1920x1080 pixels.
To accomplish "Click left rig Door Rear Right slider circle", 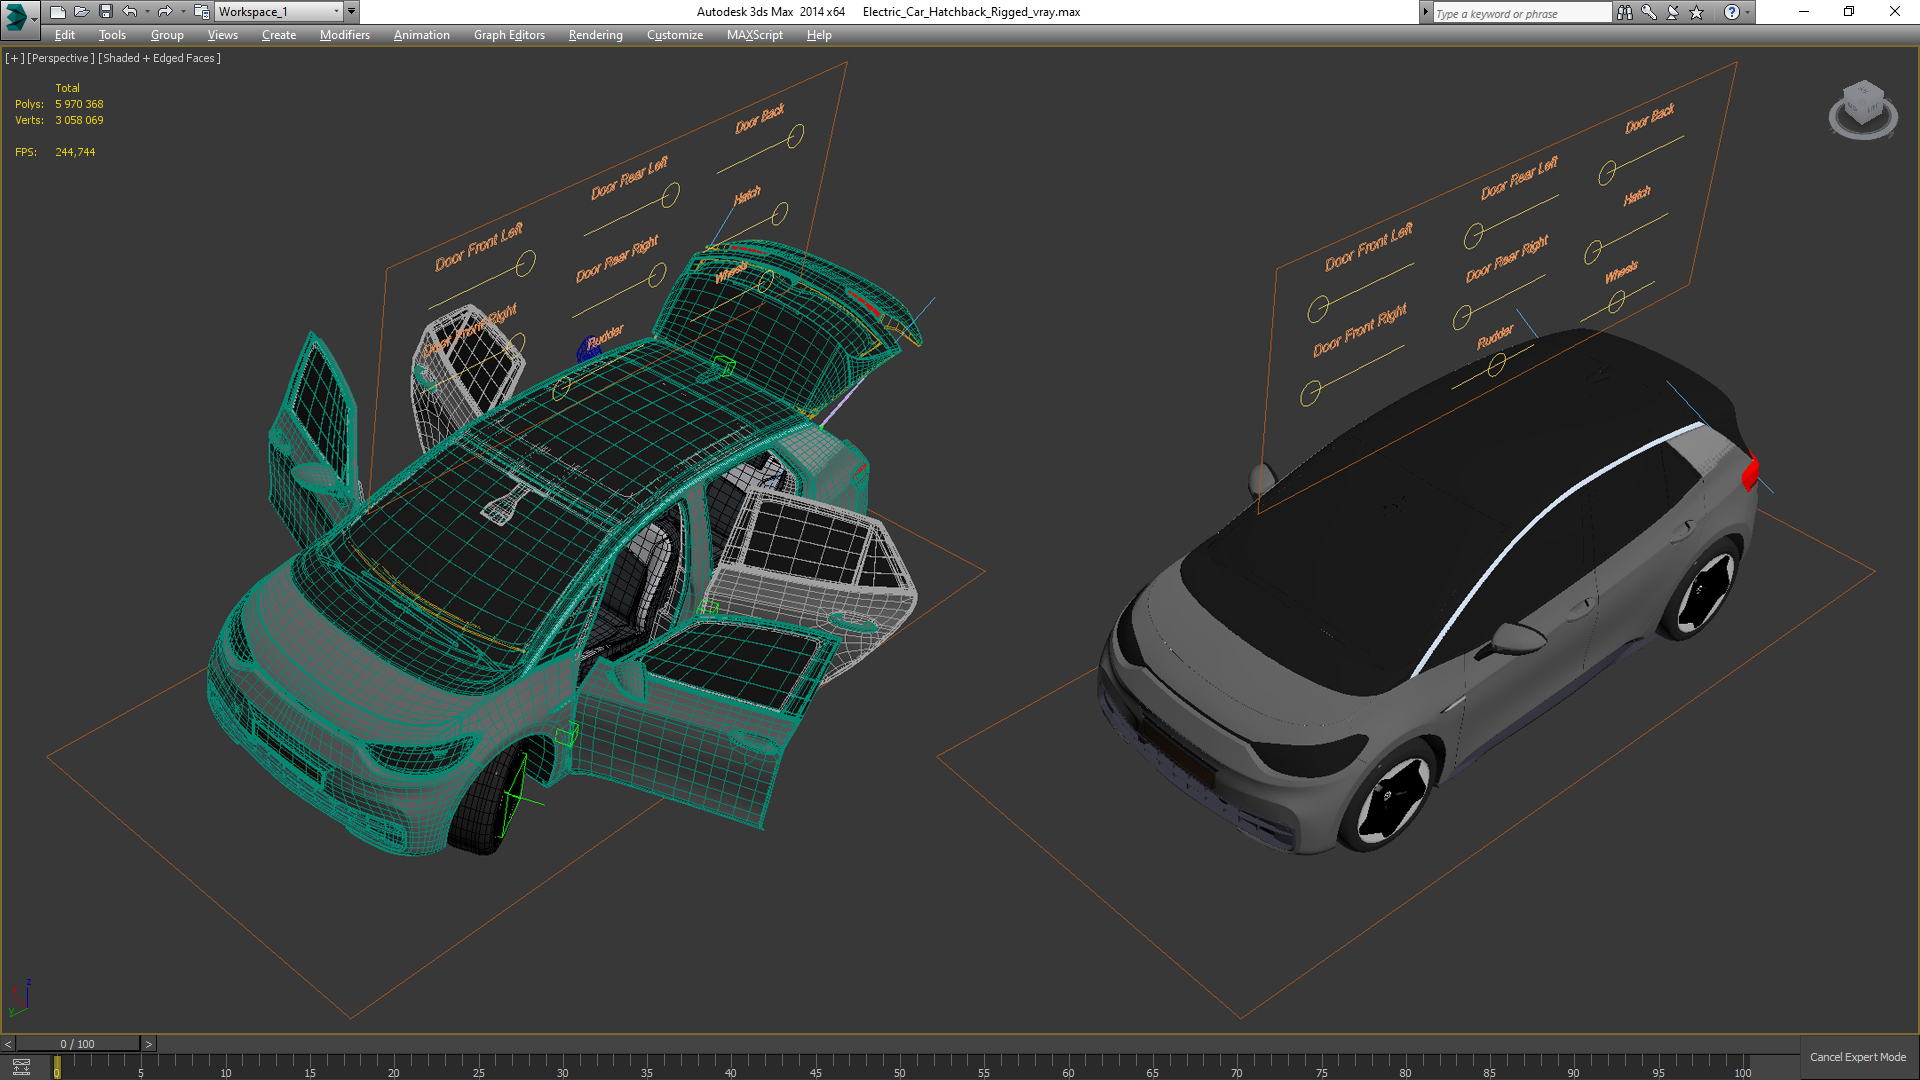I will 657,275.
